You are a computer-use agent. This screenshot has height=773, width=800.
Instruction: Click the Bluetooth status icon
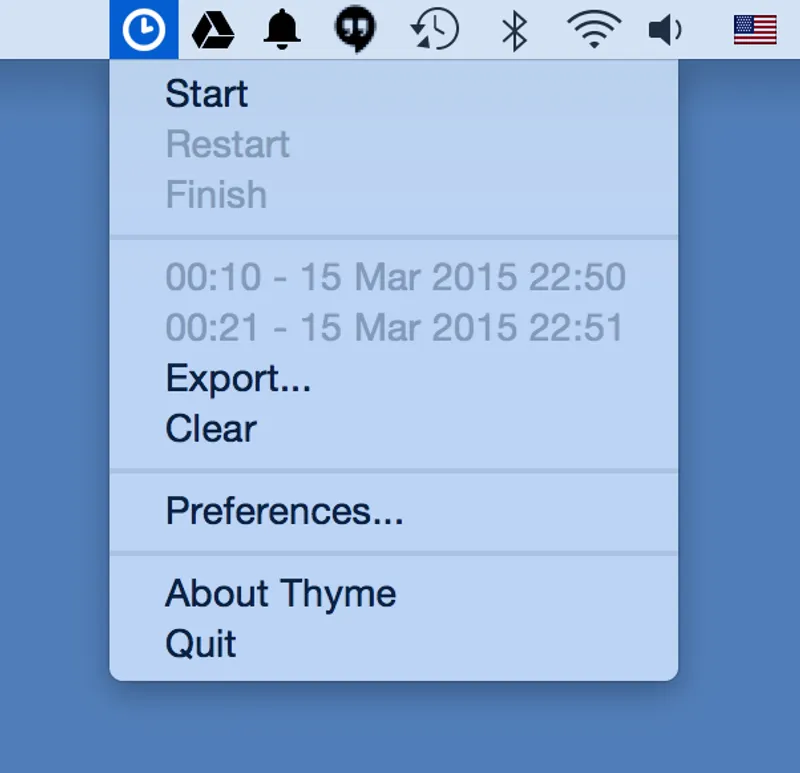click(x=512, y=29)
